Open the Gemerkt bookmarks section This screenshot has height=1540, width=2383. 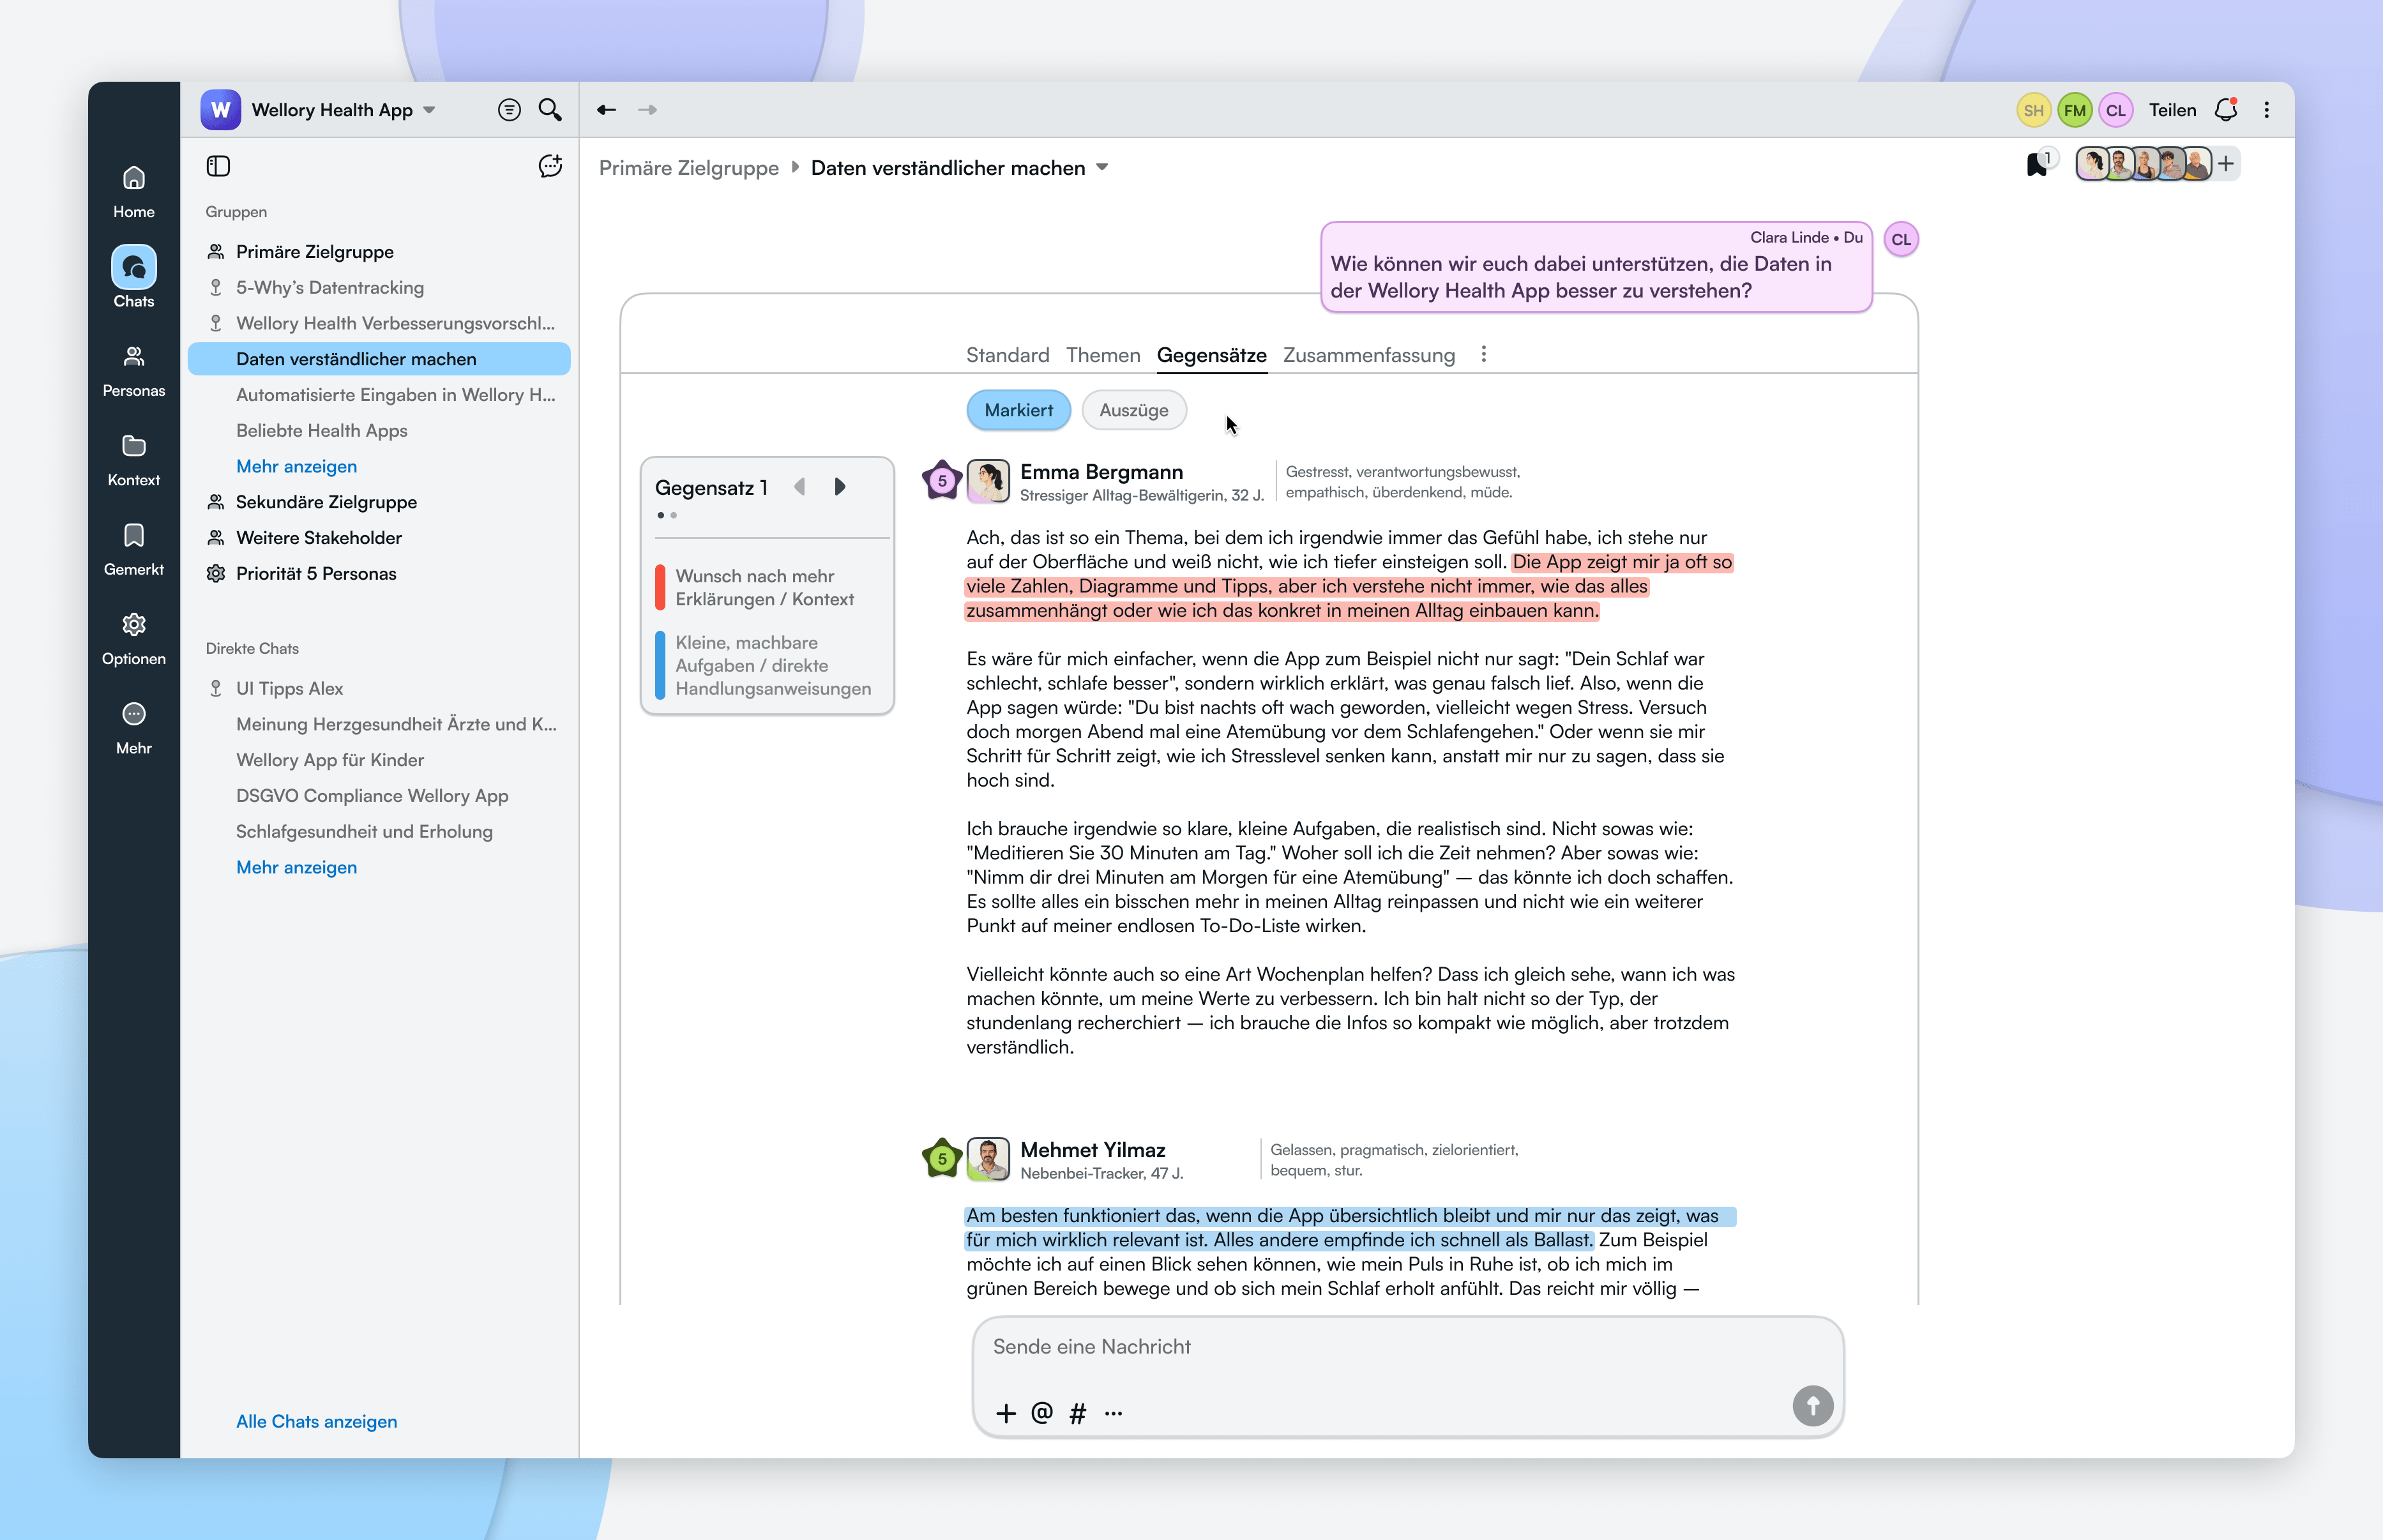click(x=133, y=549)
